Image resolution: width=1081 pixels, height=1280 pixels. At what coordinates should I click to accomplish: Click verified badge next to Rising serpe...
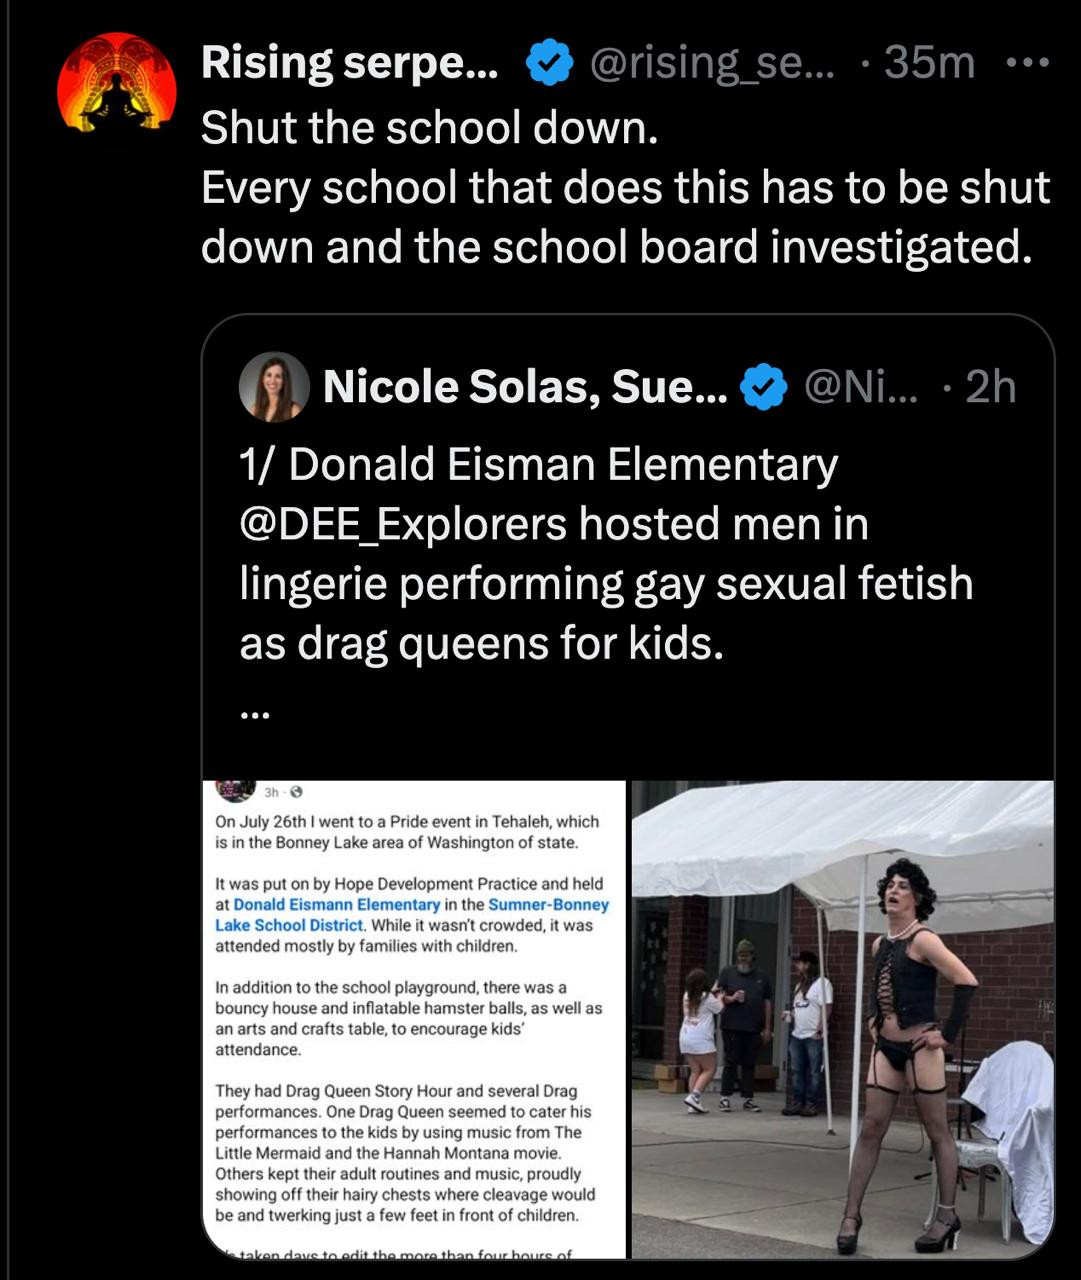pyautogui.click(x=549, y=64)
